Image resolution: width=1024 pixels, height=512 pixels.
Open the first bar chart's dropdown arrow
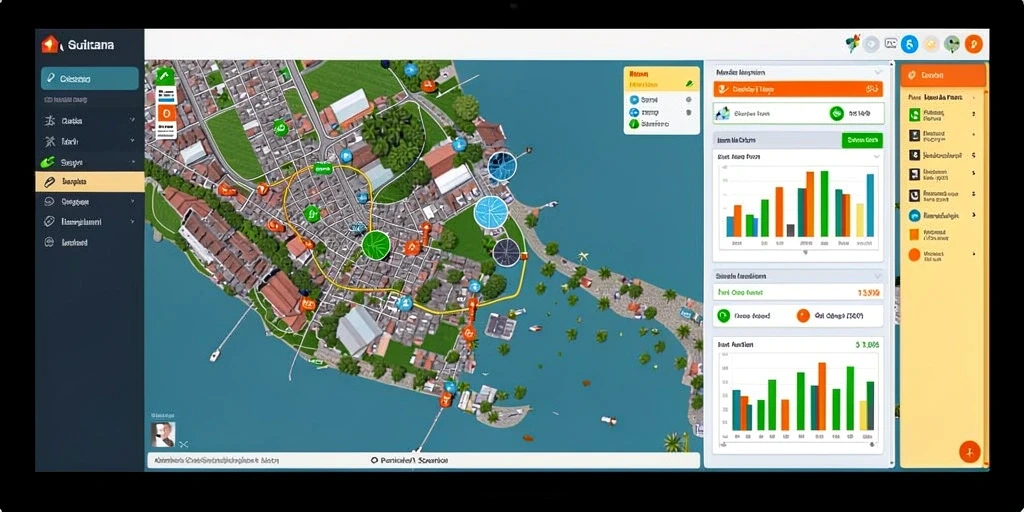876,157
